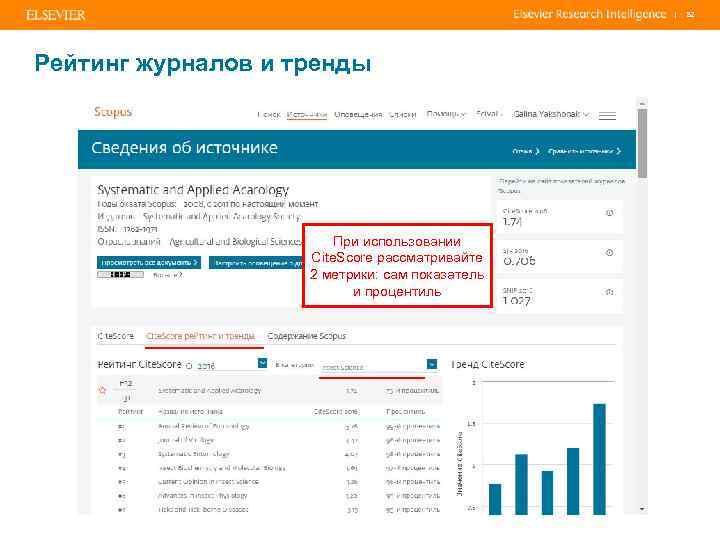Click Просмотреть все документы button
Screen dimensions: 720x540
click(149, 263)
